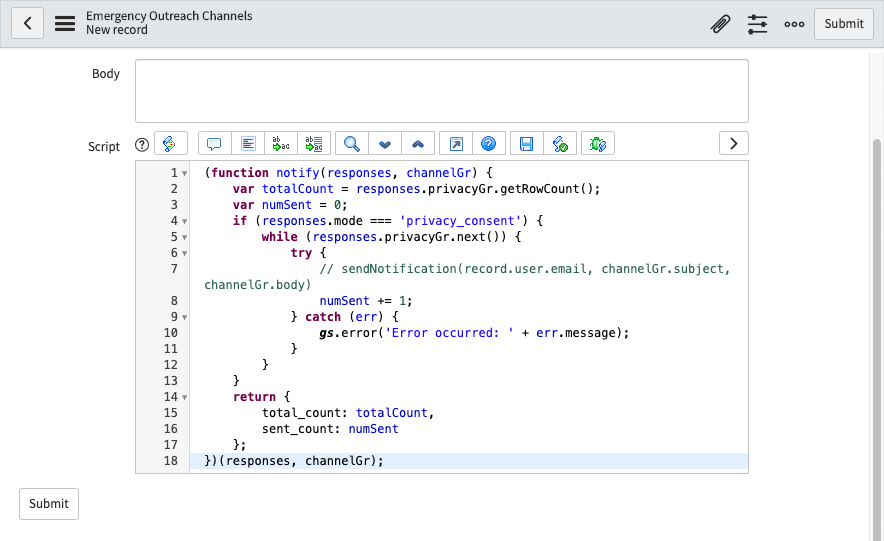
Task: Toggle full screen script editor
Action: [456, 144]
